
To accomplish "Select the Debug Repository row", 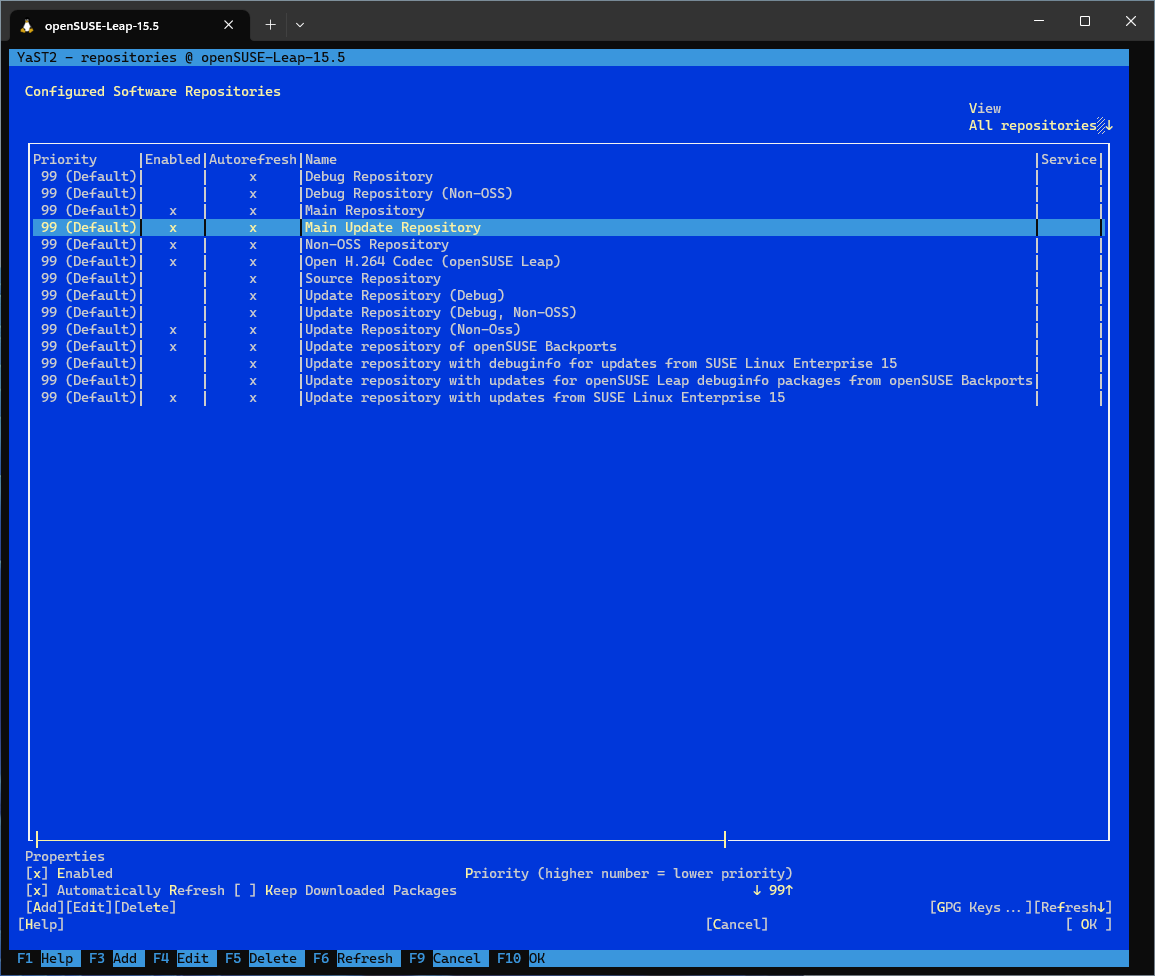I will click(567, 177).
